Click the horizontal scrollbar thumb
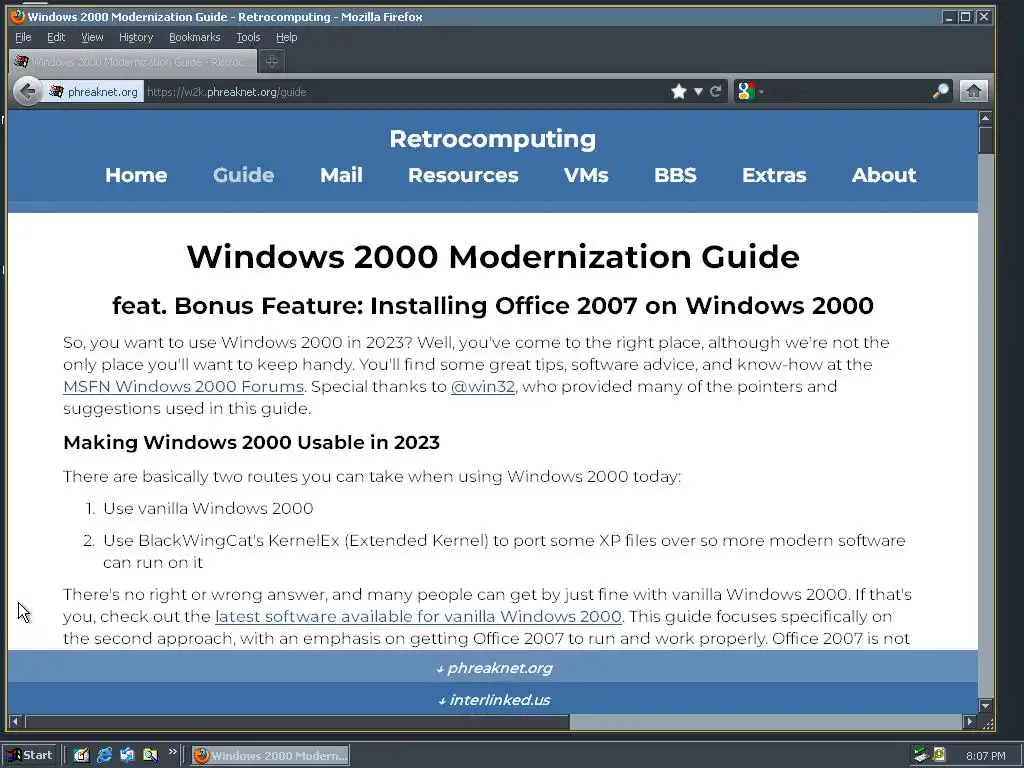 point(297,722)
